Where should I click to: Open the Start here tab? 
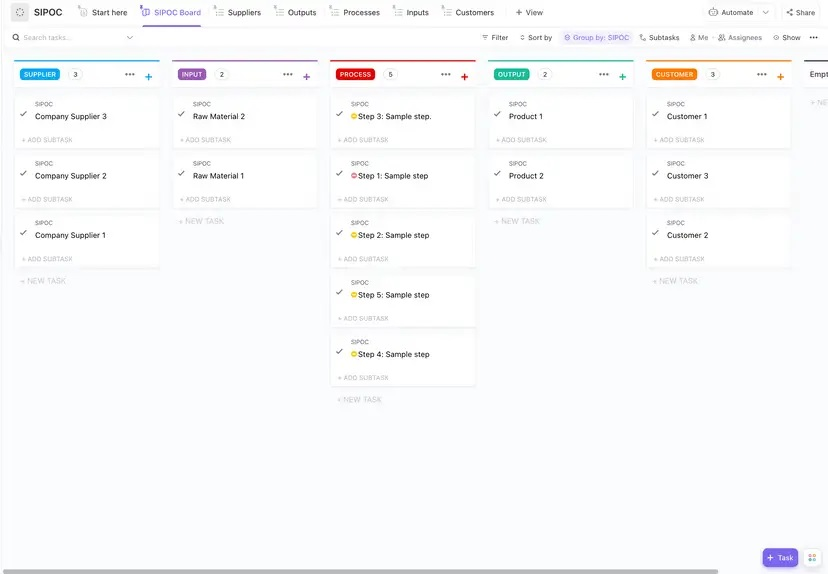tap(103, 12)
